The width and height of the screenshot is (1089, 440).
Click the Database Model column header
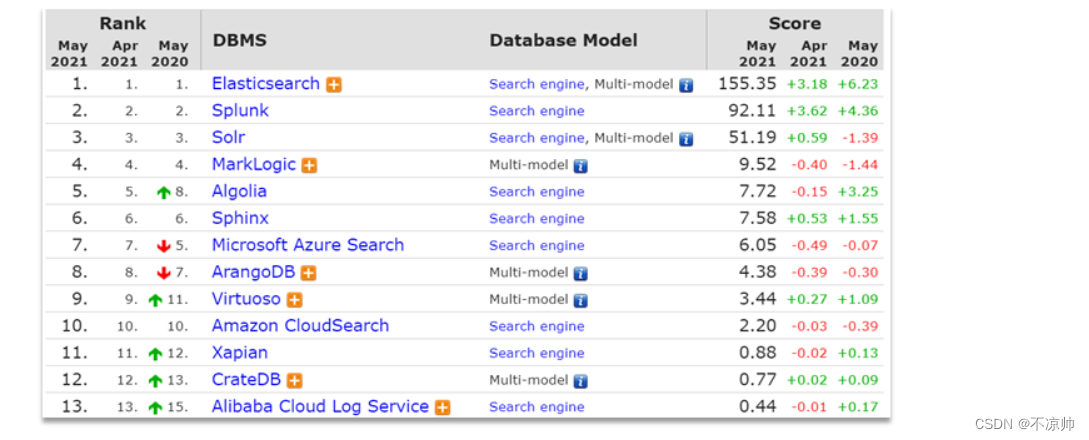(563, 40)
